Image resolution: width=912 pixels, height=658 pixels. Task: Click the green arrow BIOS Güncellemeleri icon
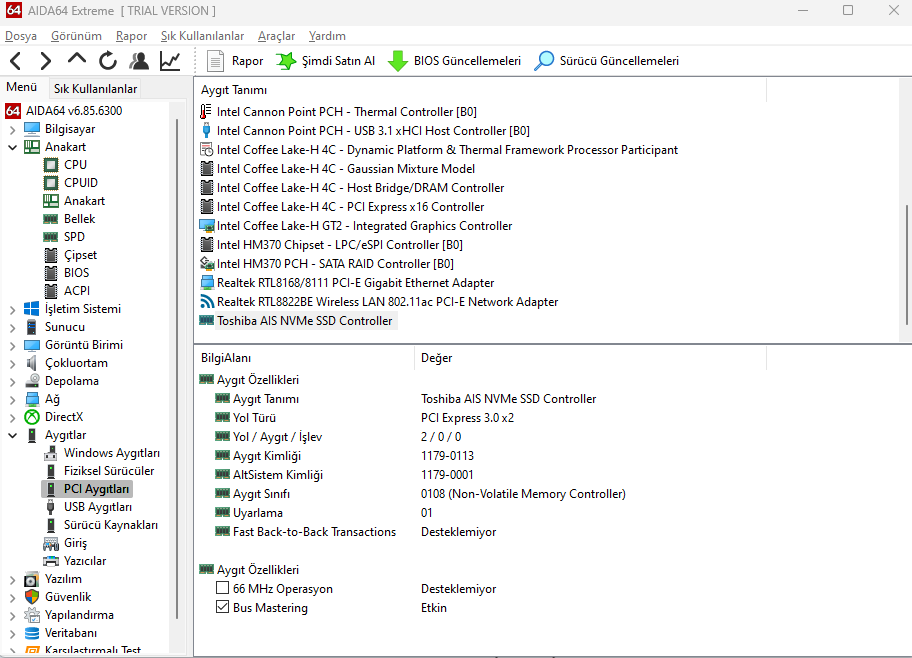coord(398,61)
